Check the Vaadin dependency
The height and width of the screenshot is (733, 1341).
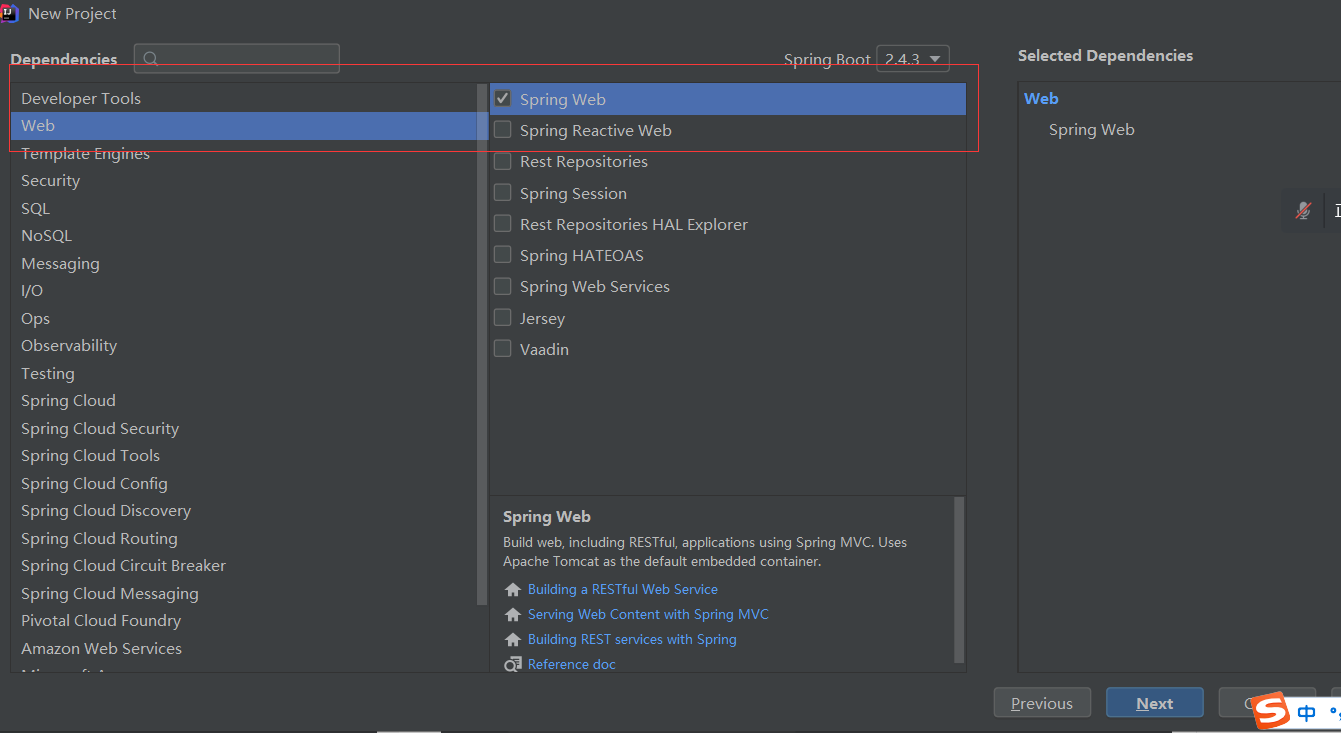point(502,348)
